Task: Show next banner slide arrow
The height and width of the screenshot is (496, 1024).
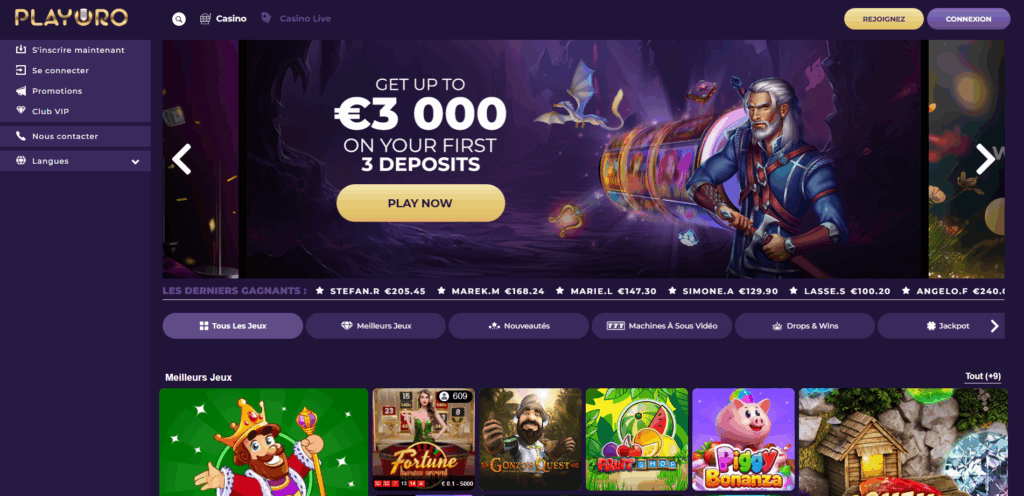Action: pos(985,159)
